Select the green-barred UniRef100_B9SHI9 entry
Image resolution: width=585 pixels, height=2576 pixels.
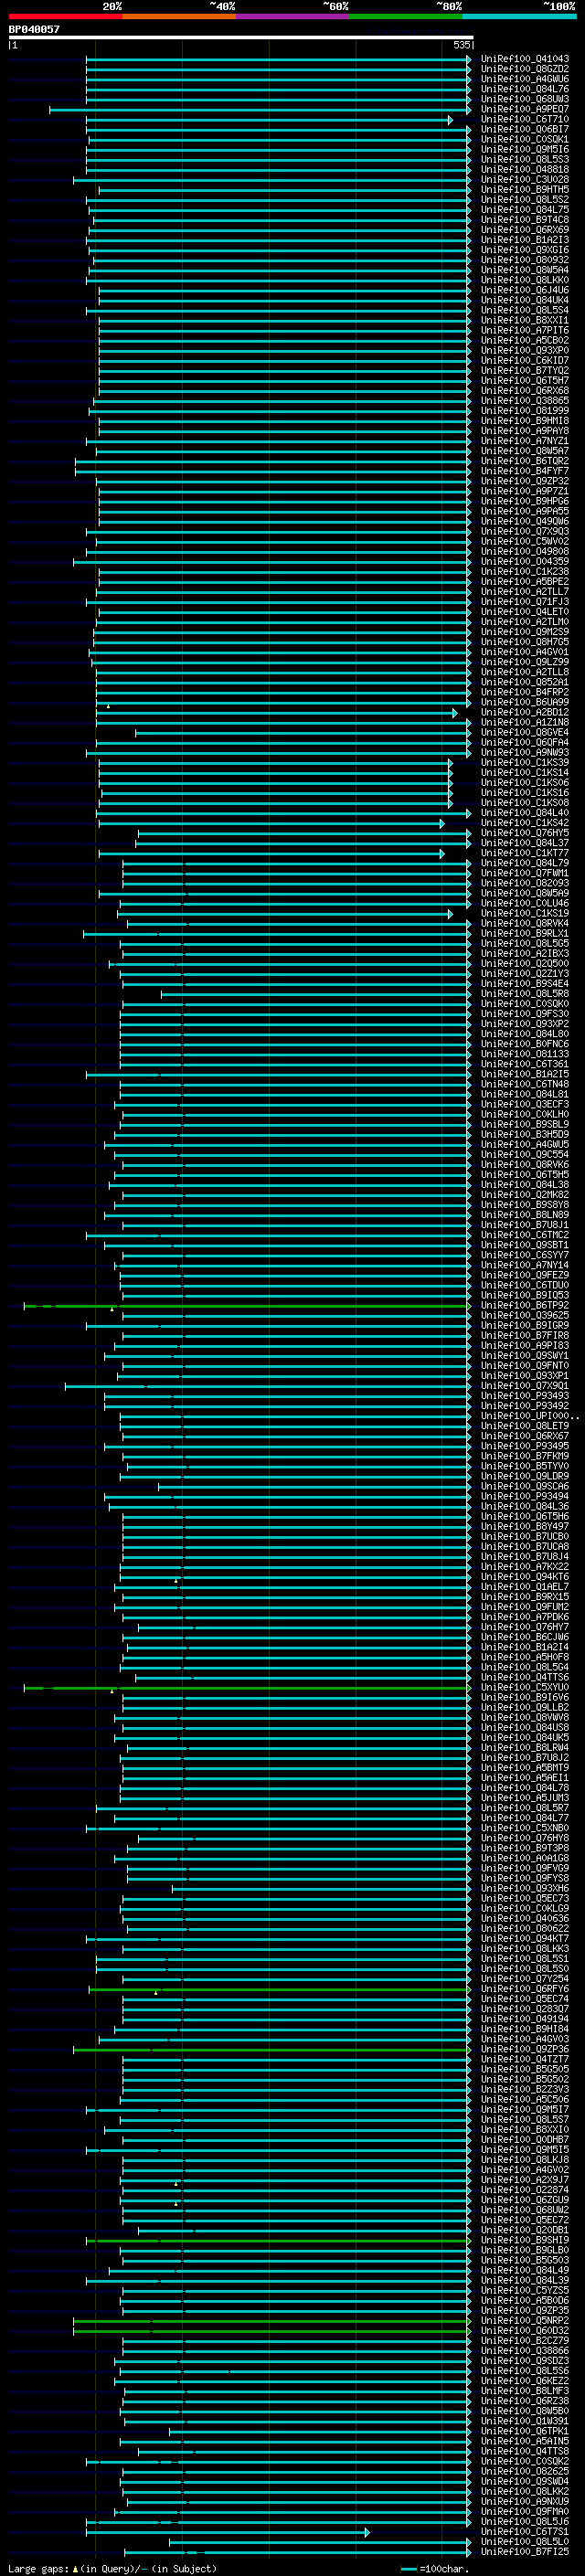(525, 2240)
